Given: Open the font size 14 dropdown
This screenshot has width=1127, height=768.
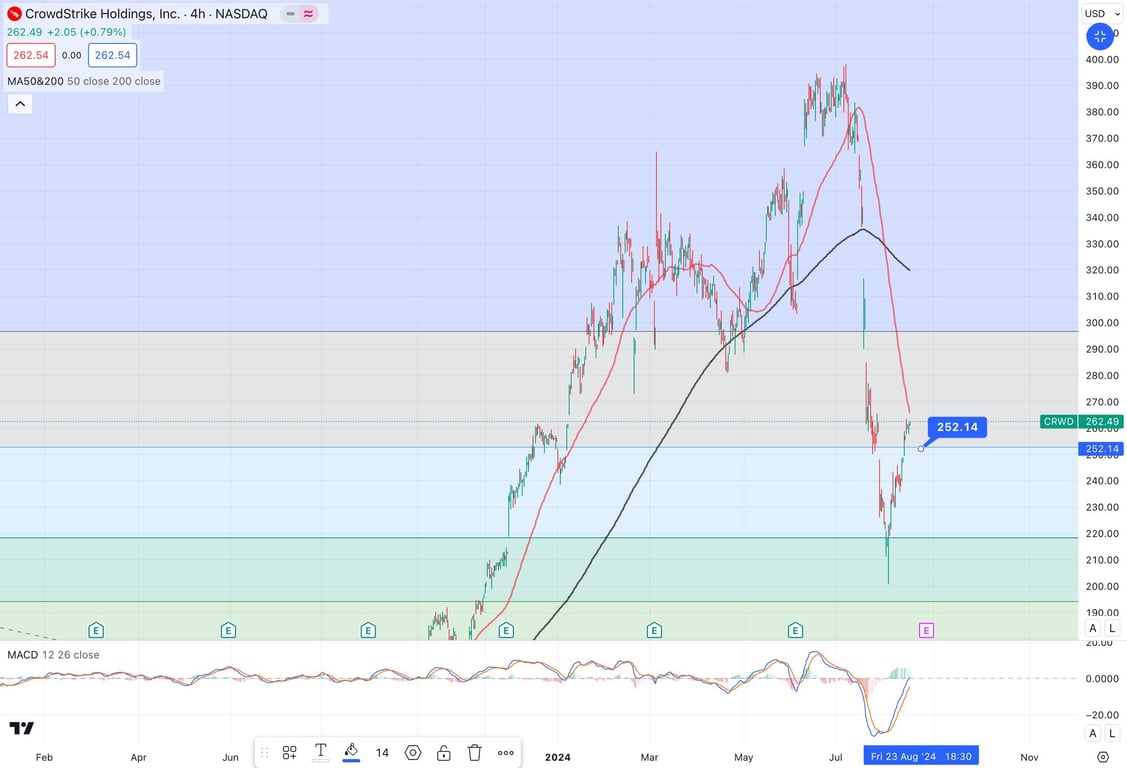Looking at the screenshot, I should pos(382,752).
